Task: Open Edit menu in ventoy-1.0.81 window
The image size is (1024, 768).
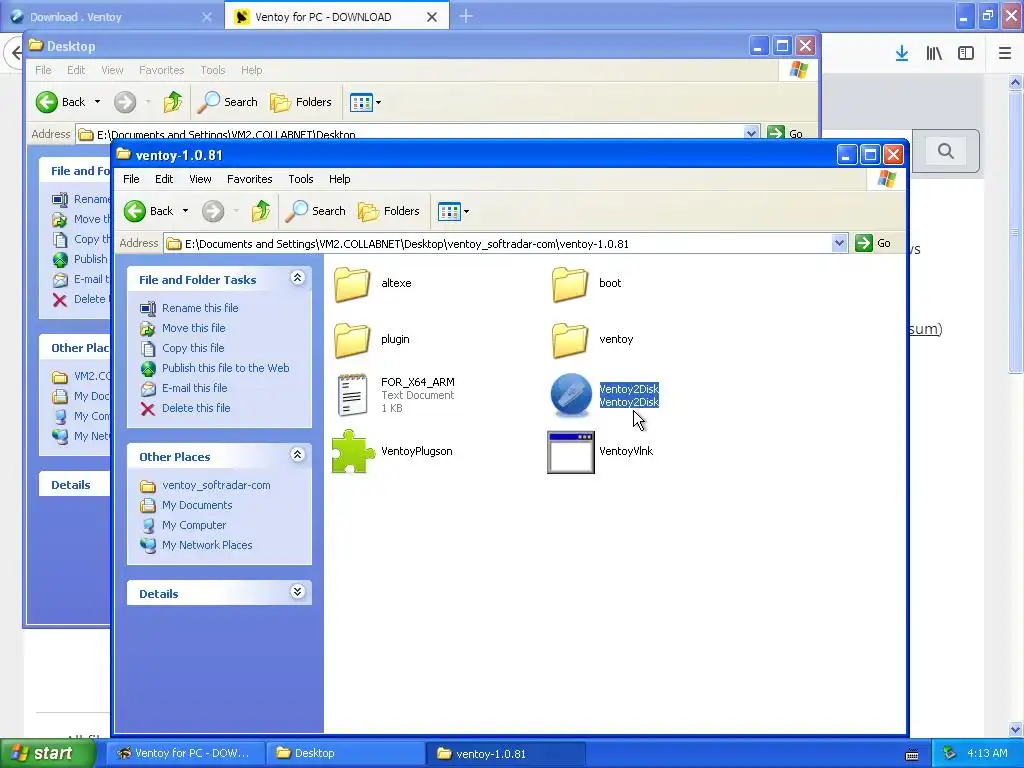Action: 164,179
